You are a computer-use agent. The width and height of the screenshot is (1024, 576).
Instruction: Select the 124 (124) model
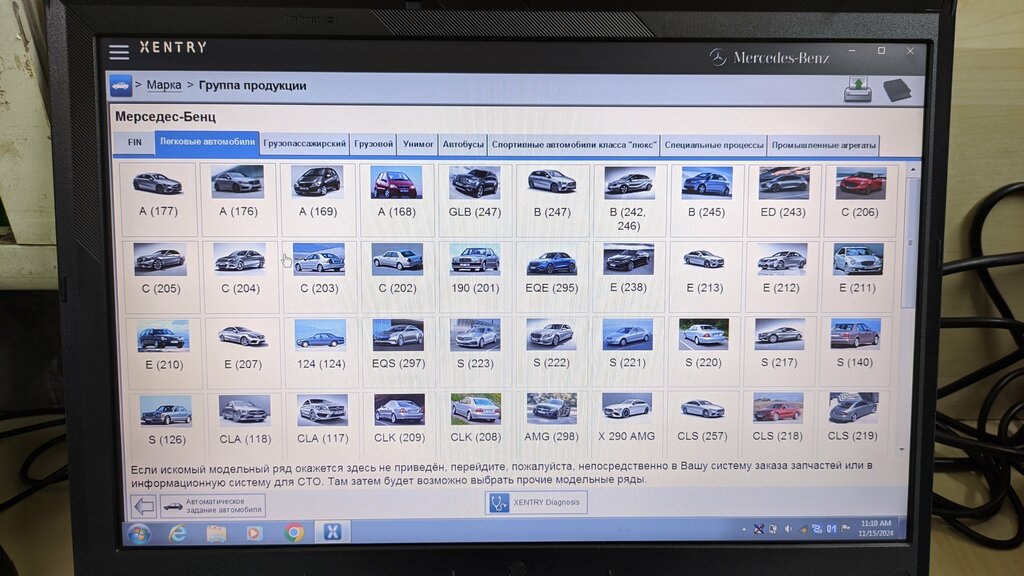(x=321, y=352)
